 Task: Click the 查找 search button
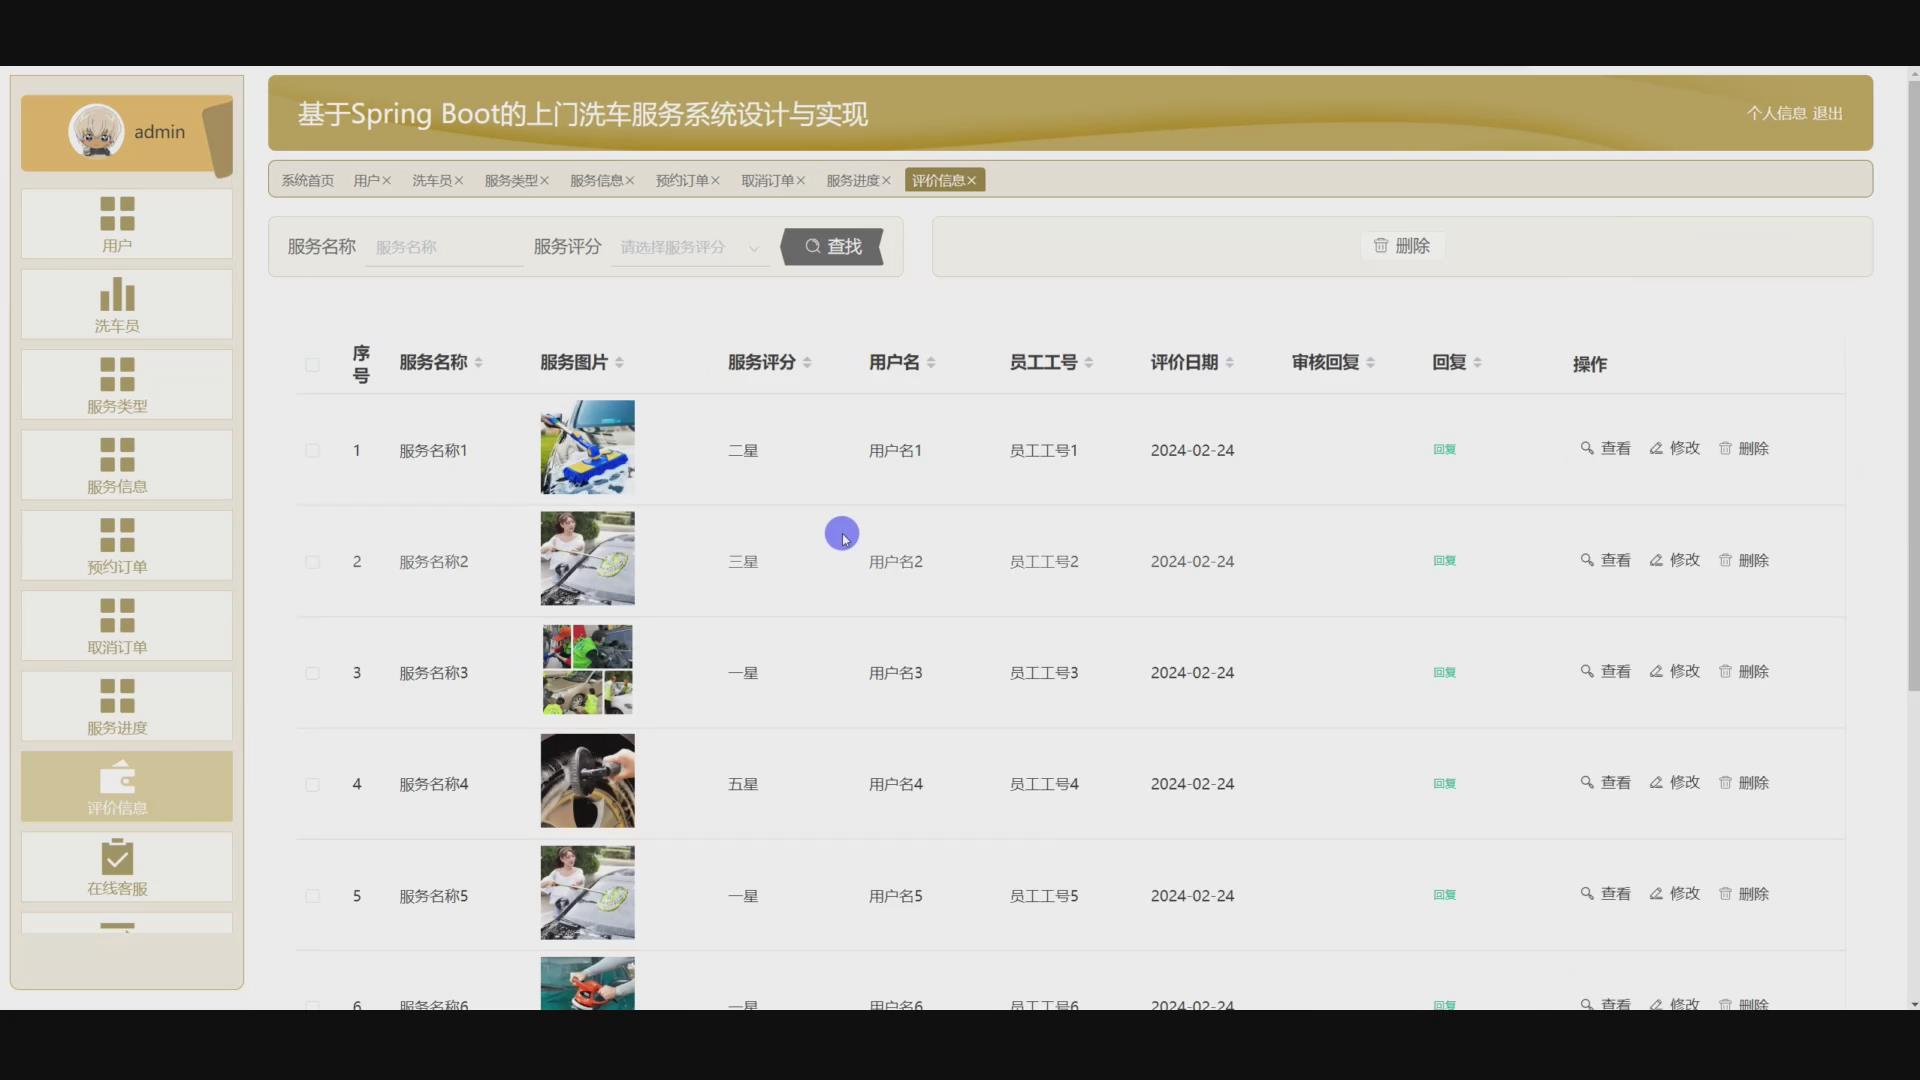pos(833,247)
